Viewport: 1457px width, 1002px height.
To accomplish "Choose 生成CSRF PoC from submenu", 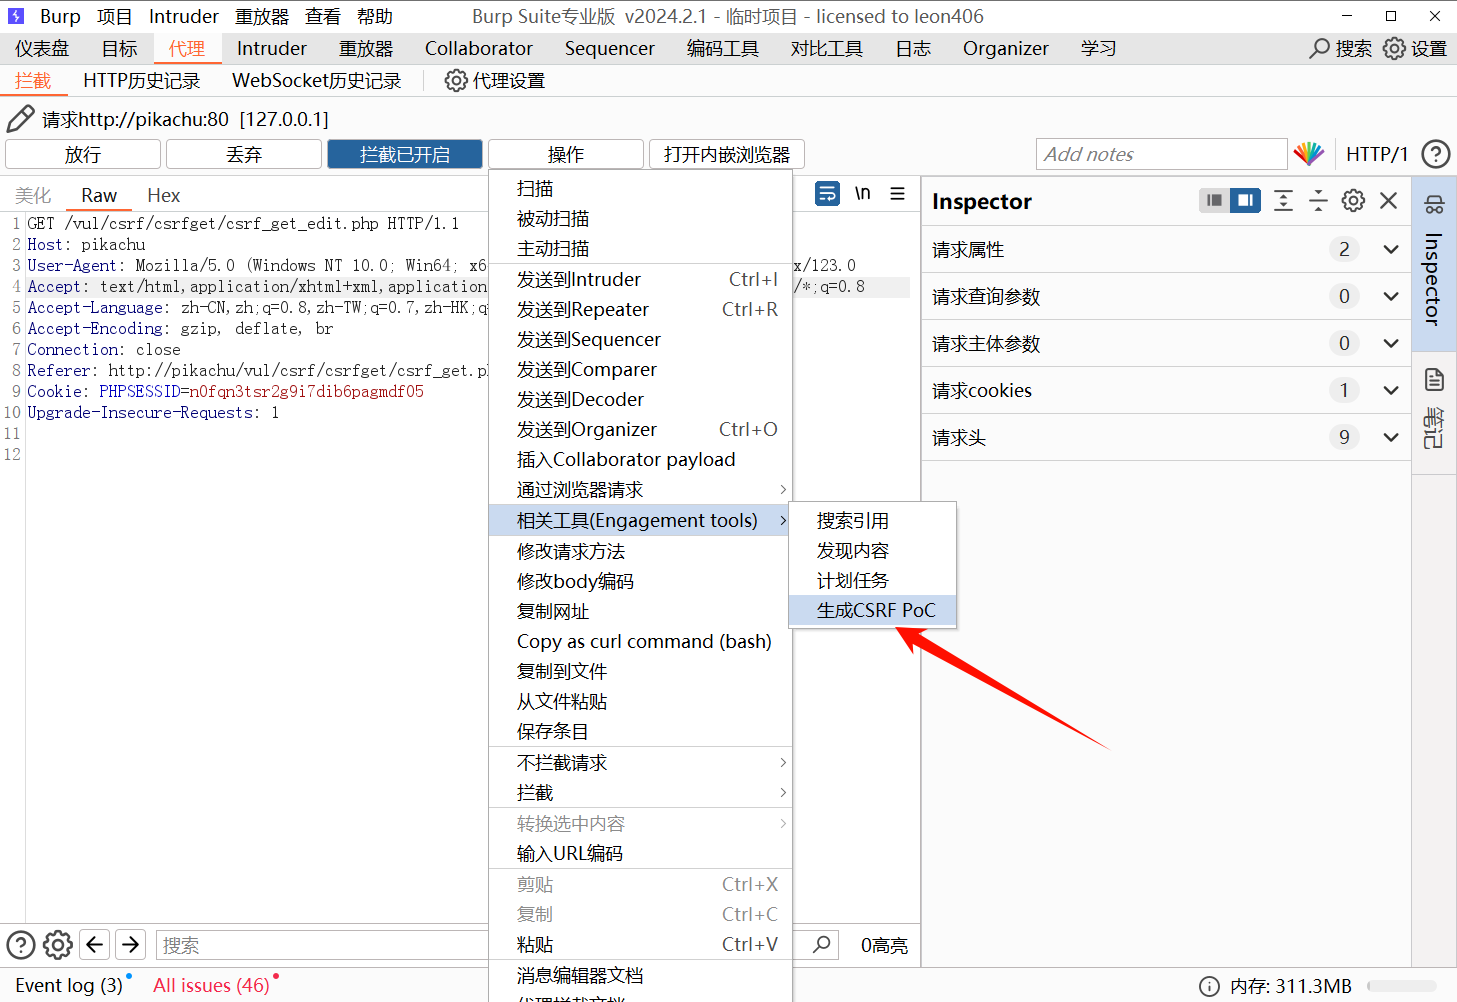I will pyautogui.click(x=873, y=610).
